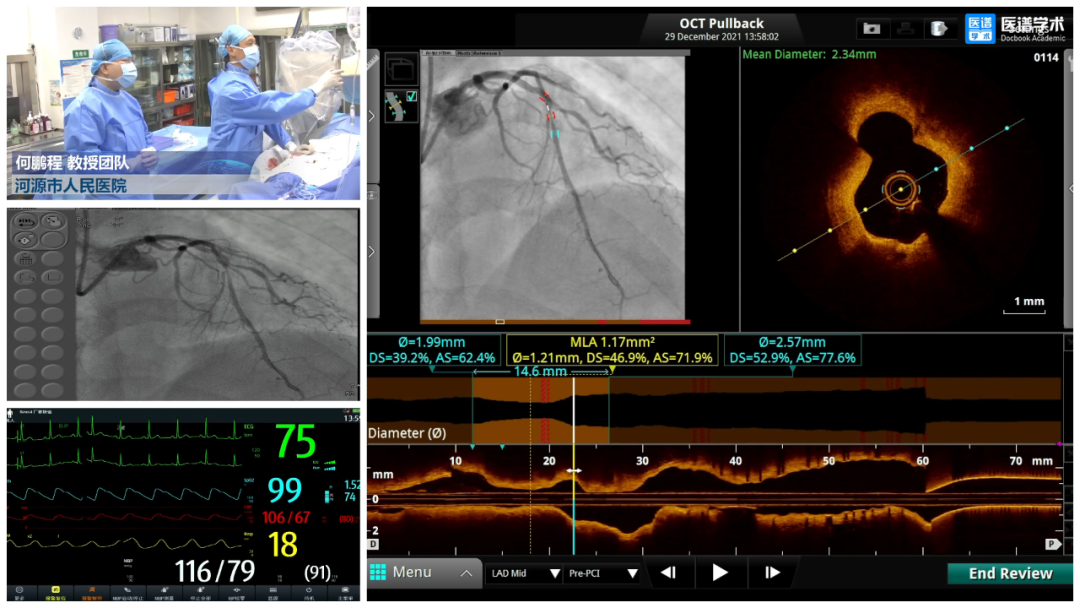Step to the previous OCT frame
Screen dimensions: 1080x608
[669, 573]
